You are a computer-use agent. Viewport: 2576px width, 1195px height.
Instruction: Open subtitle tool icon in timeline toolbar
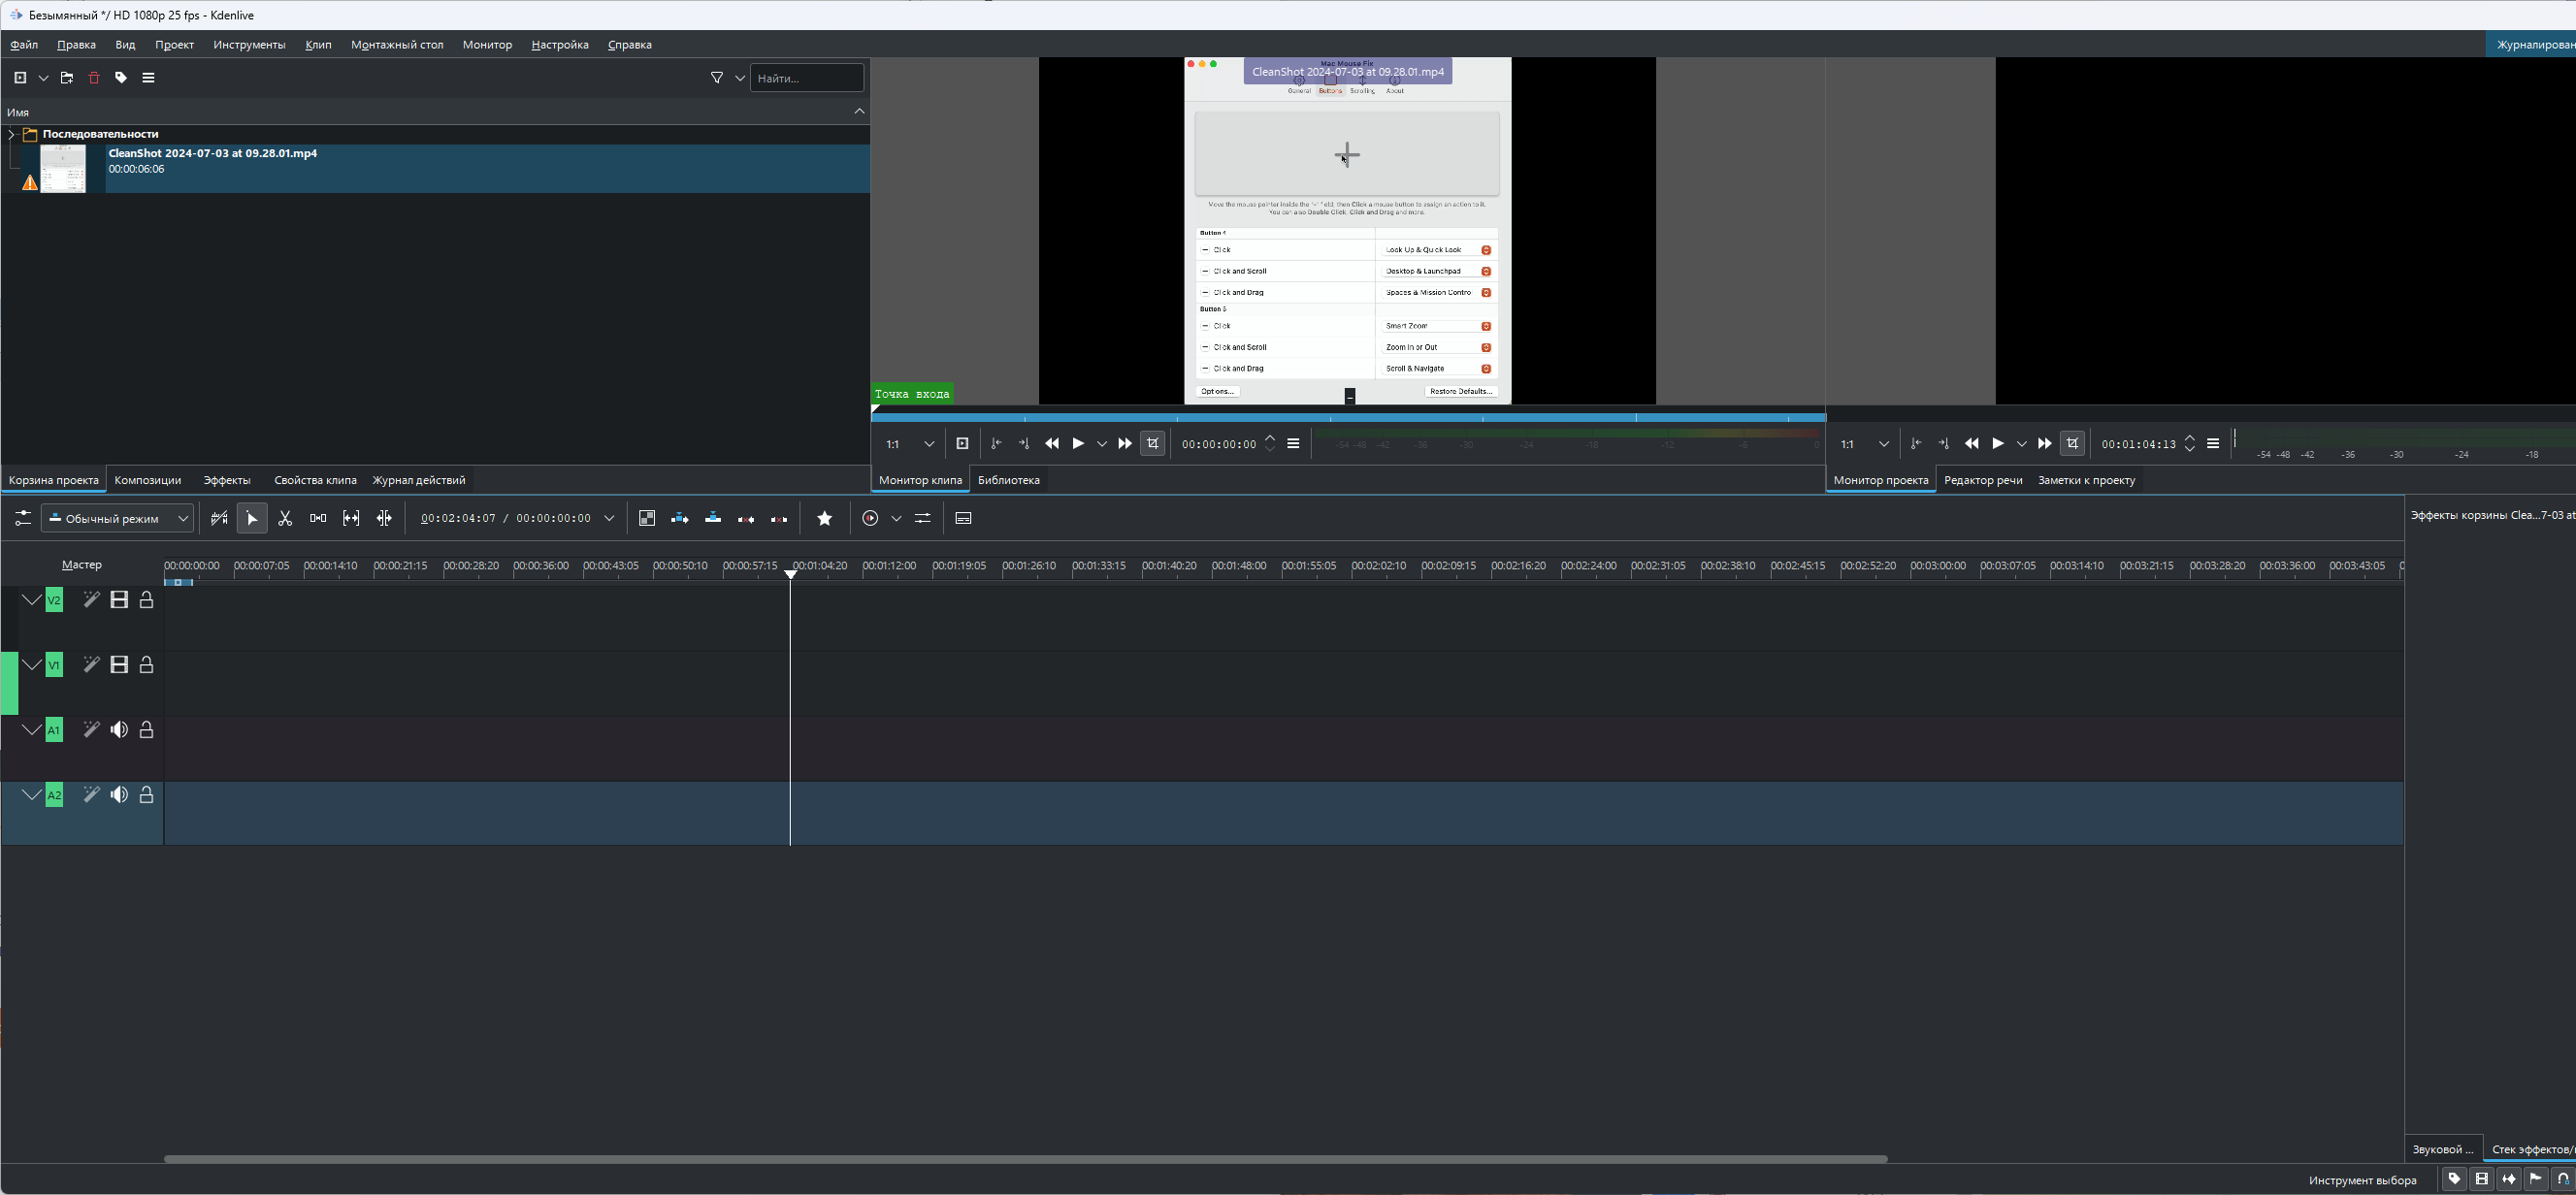click(x=963, y=518)
